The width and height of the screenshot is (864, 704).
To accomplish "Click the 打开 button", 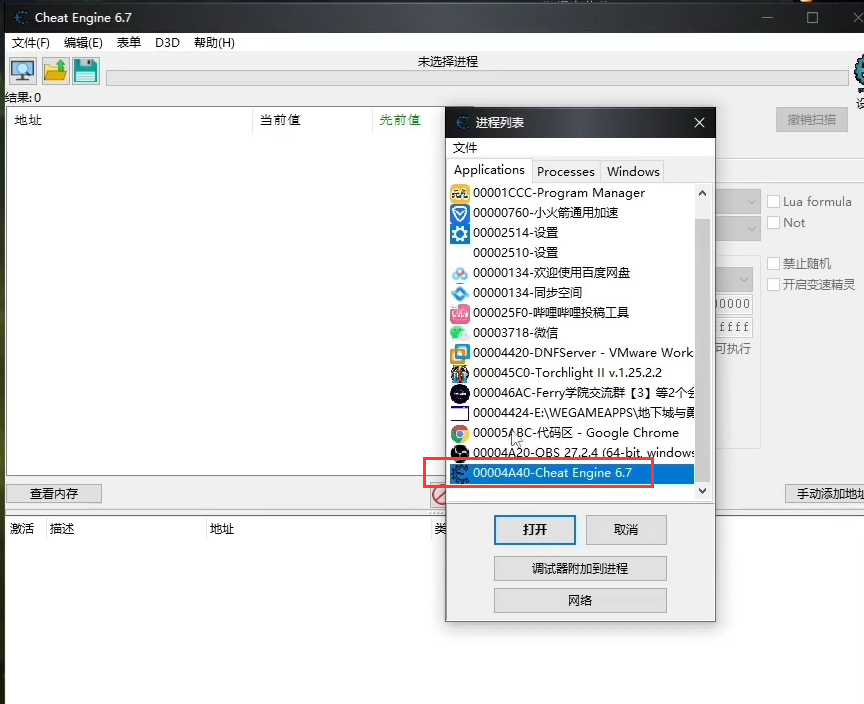I will pyautogui.click(x=535, y=530).
